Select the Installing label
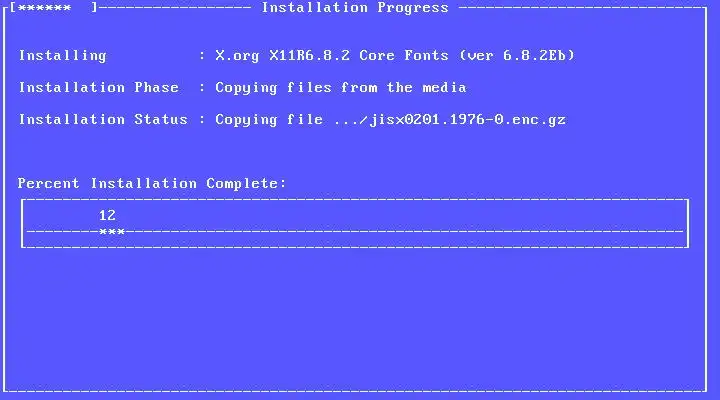The height and width of the screenshot is (400, 720). pos(62,56)
